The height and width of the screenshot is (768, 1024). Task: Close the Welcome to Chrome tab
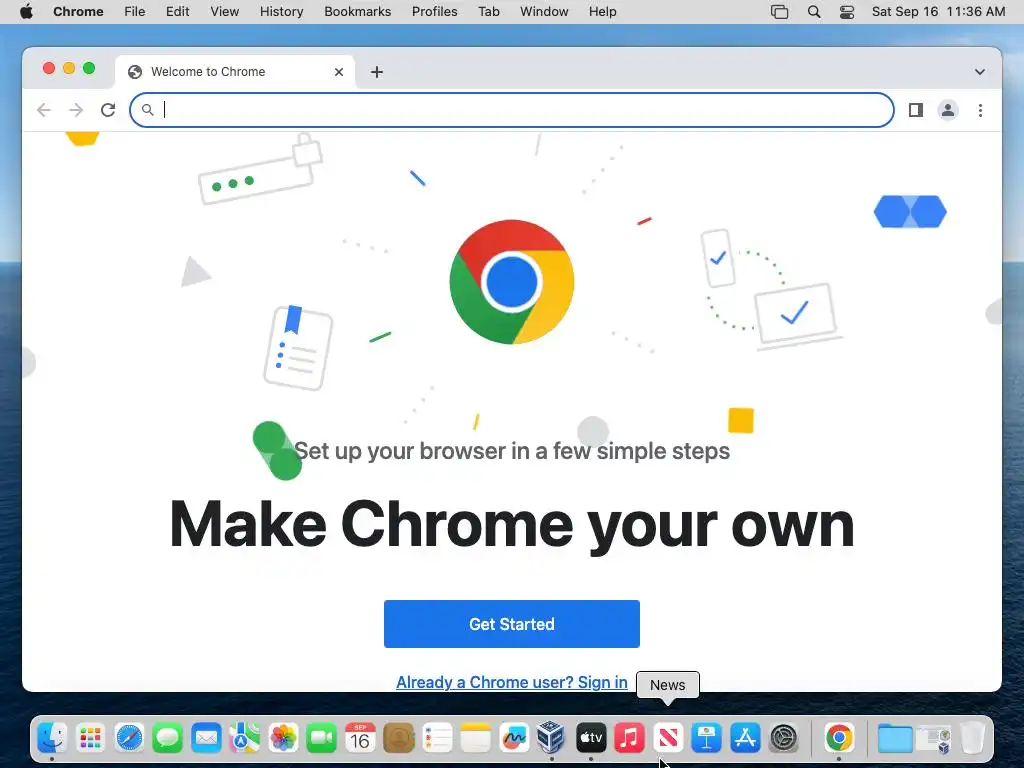click(x=339, y=72)
